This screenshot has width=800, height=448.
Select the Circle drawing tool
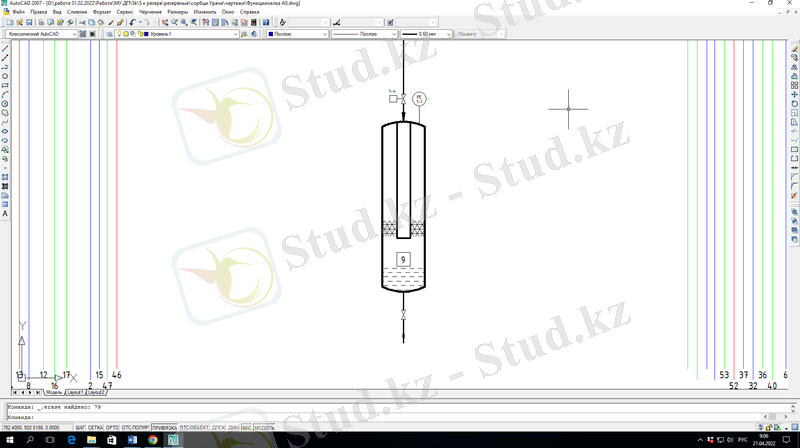[x=5, y=104]
